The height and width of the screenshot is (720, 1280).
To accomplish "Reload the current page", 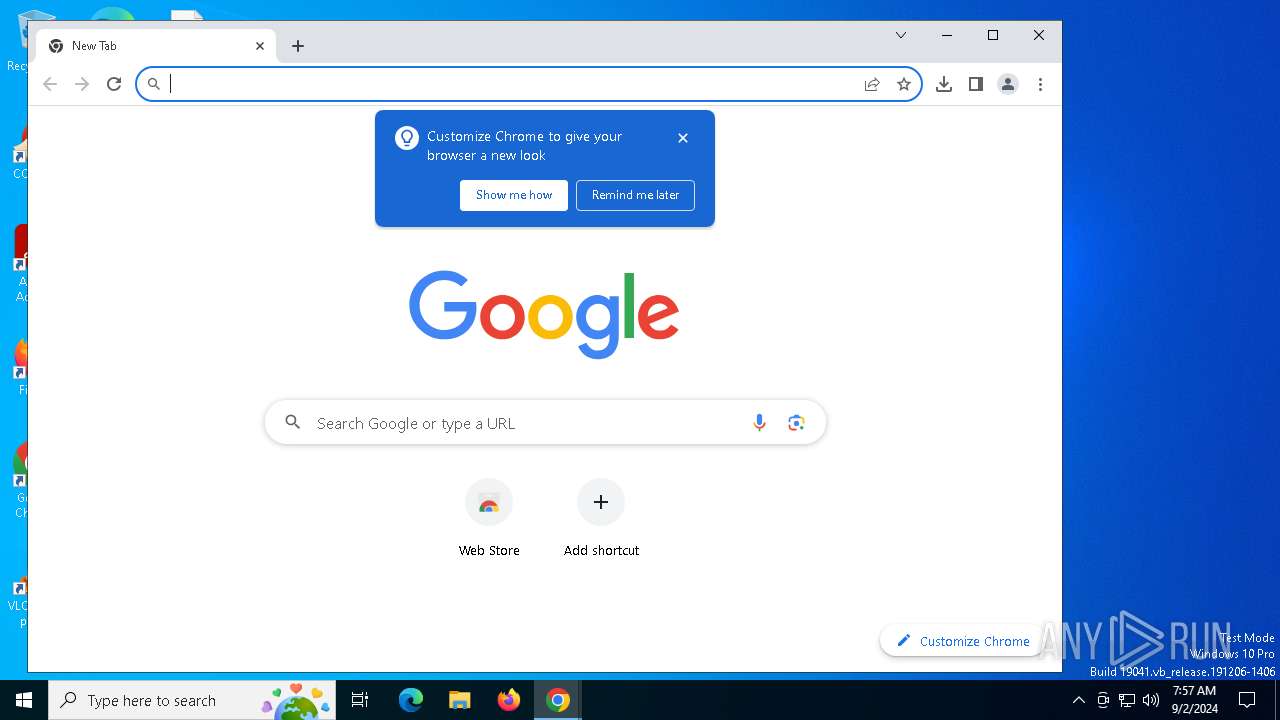I will coord(114,85).
